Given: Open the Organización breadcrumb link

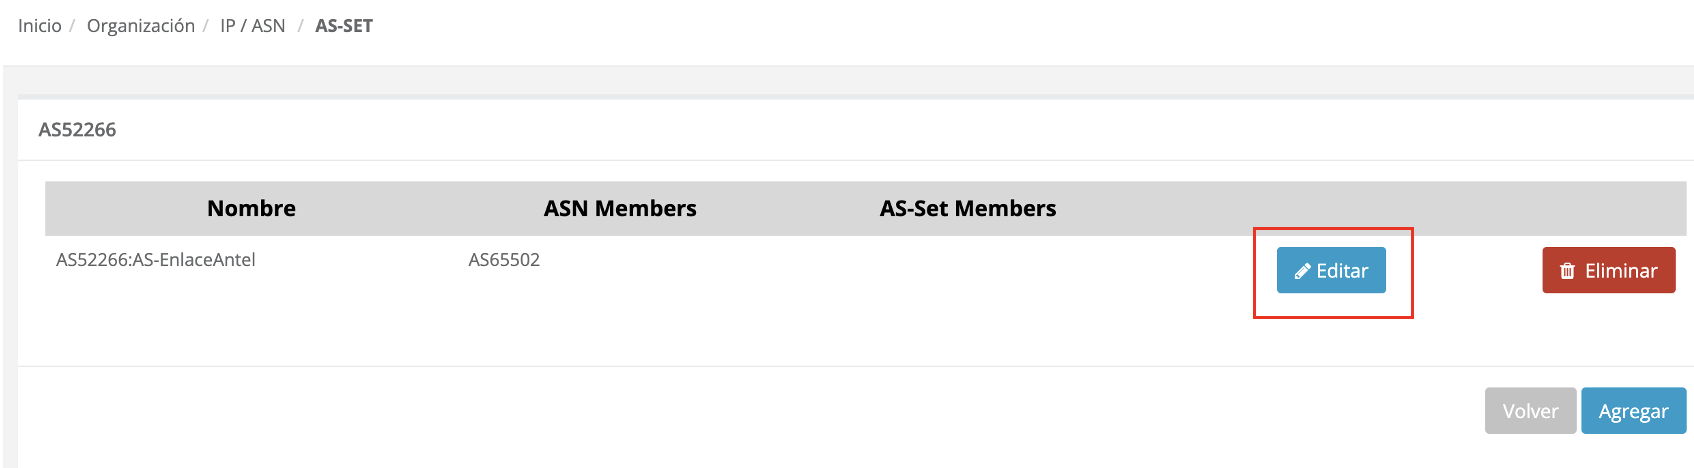Looking at the screenshot, I should (x=141, y=26).
